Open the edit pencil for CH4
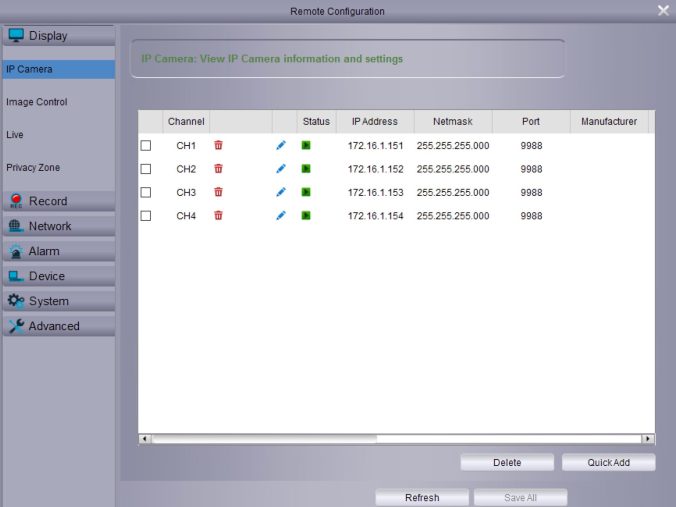 coord(281,216)
